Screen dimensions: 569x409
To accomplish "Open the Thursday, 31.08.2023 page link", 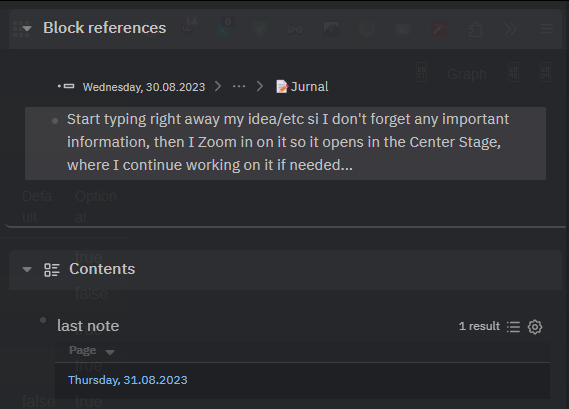I will coord(128,380).
